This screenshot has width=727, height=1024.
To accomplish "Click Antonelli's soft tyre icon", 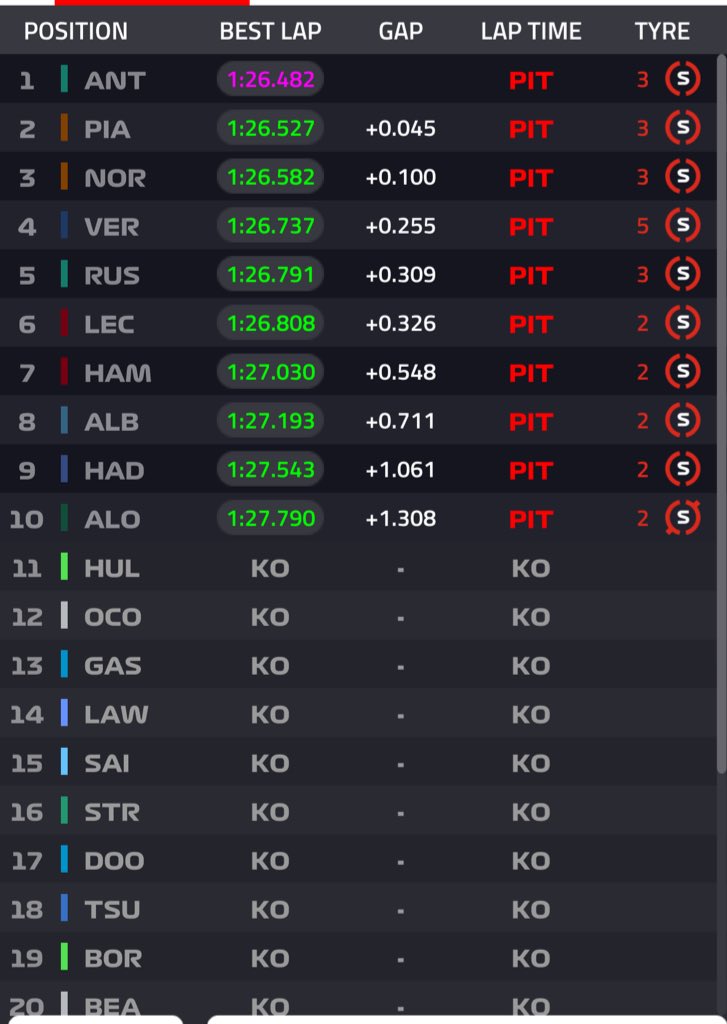I will (683, 79).
